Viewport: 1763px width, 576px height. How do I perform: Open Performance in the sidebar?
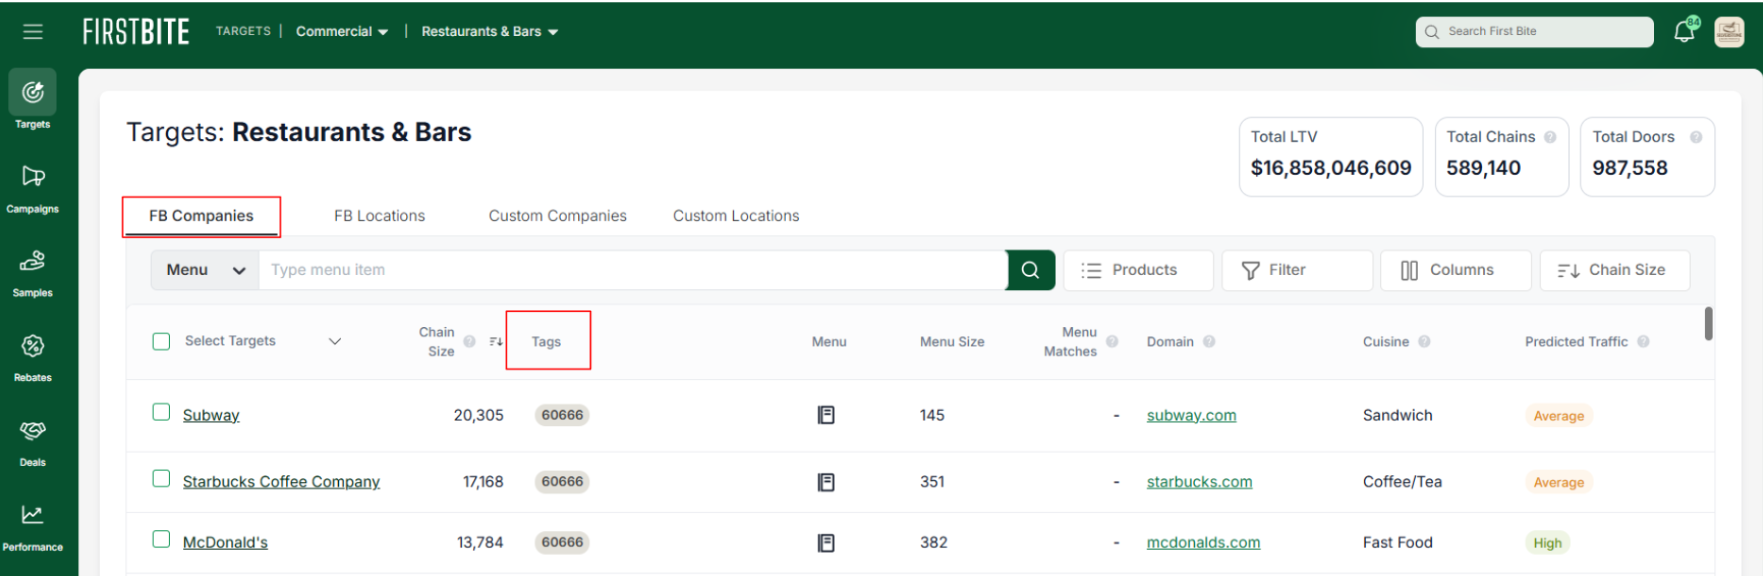(32, 526)
